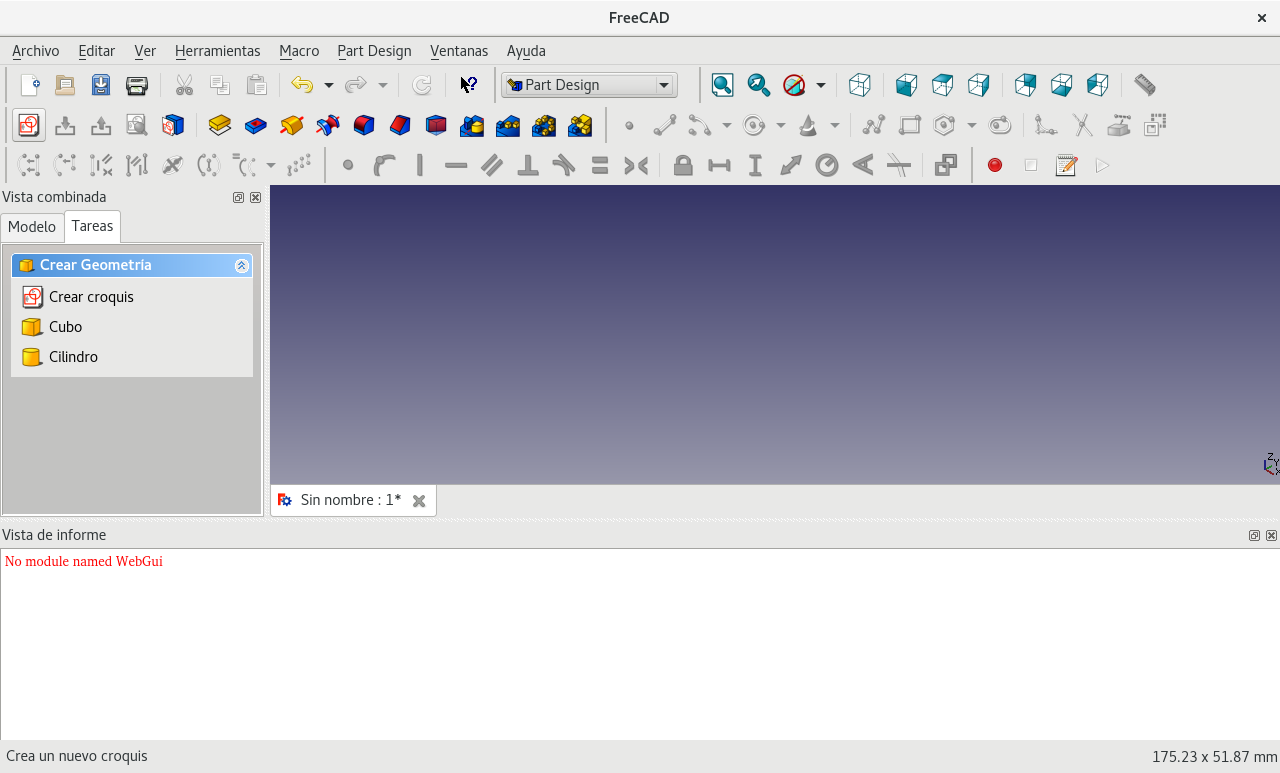Open the macros dialog notepad icon
Image resolution: width=1280 pixels, height=773 pixels.
(x=1066, y=165)
